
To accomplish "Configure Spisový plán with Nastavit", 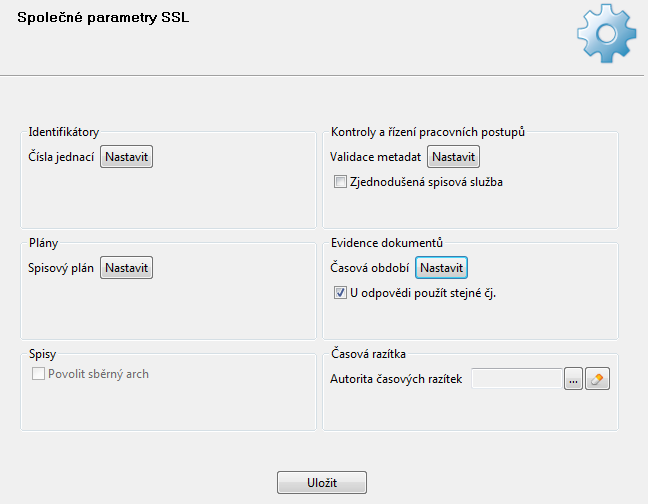I will coord(126,268).
